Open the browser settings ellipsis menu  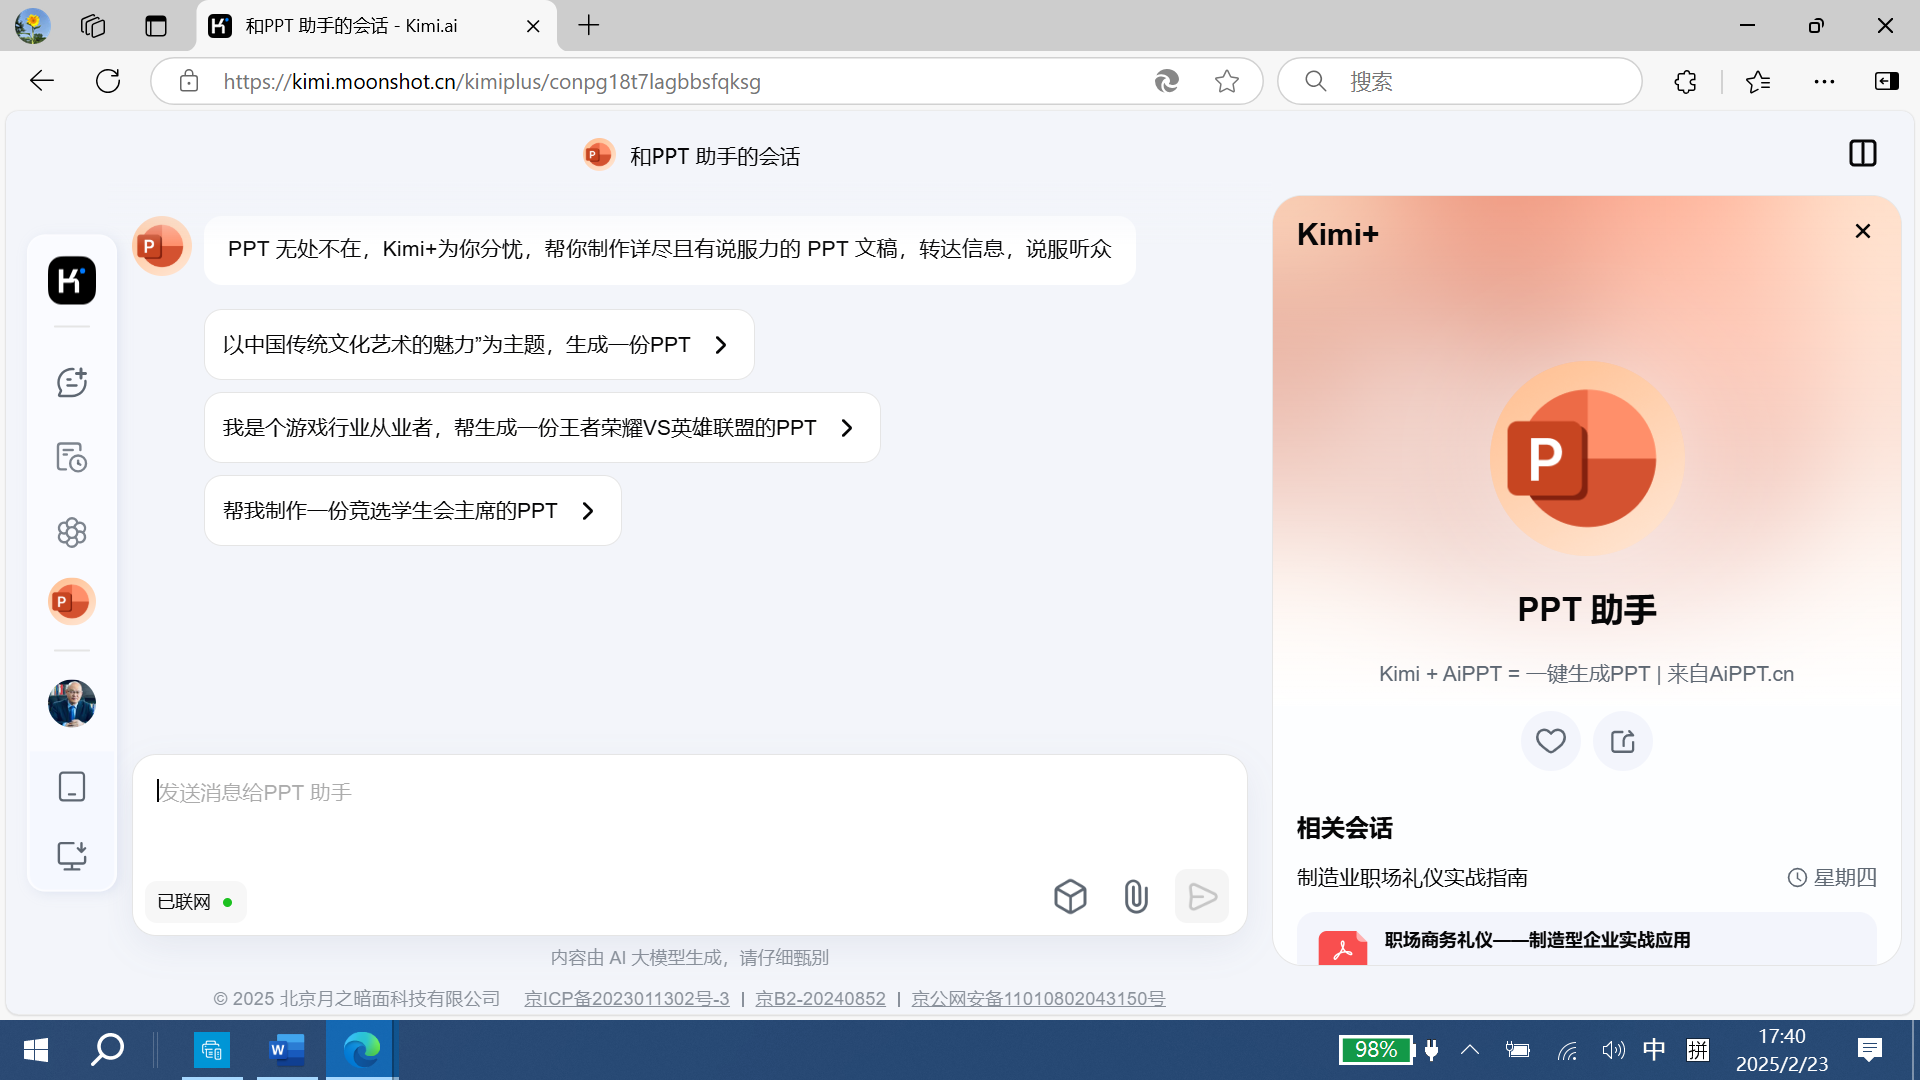[1824, 81]
